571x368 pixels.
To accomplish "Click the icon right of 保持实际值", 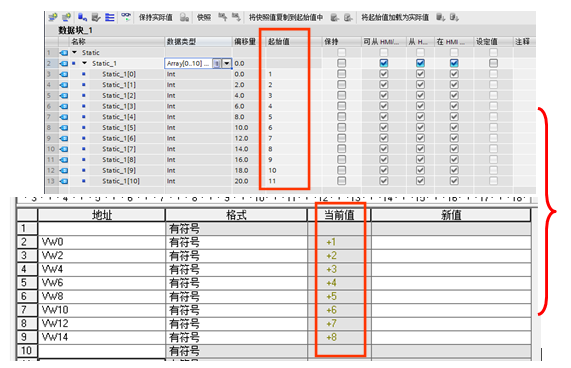I will coord(185,17).
